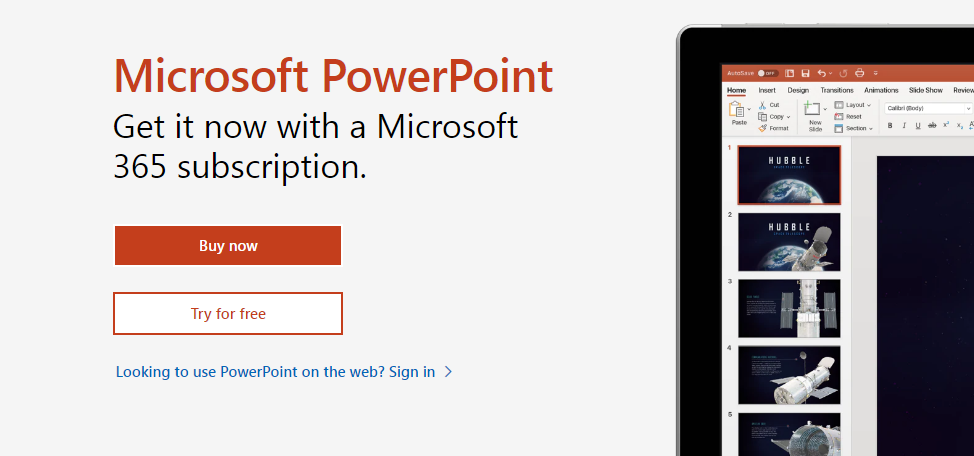The width and height of the screenshot is (974, 456).
Task: Click the Buy now button
Action: pos(228,246)
